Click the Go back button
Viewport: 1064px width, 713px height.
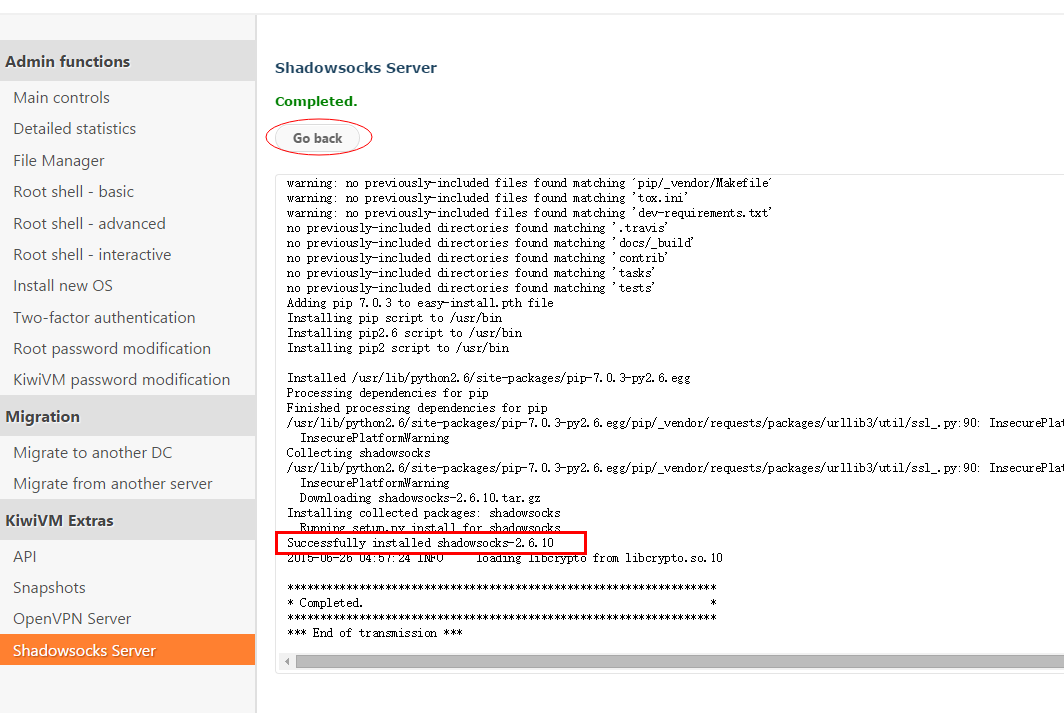(318, 138)
